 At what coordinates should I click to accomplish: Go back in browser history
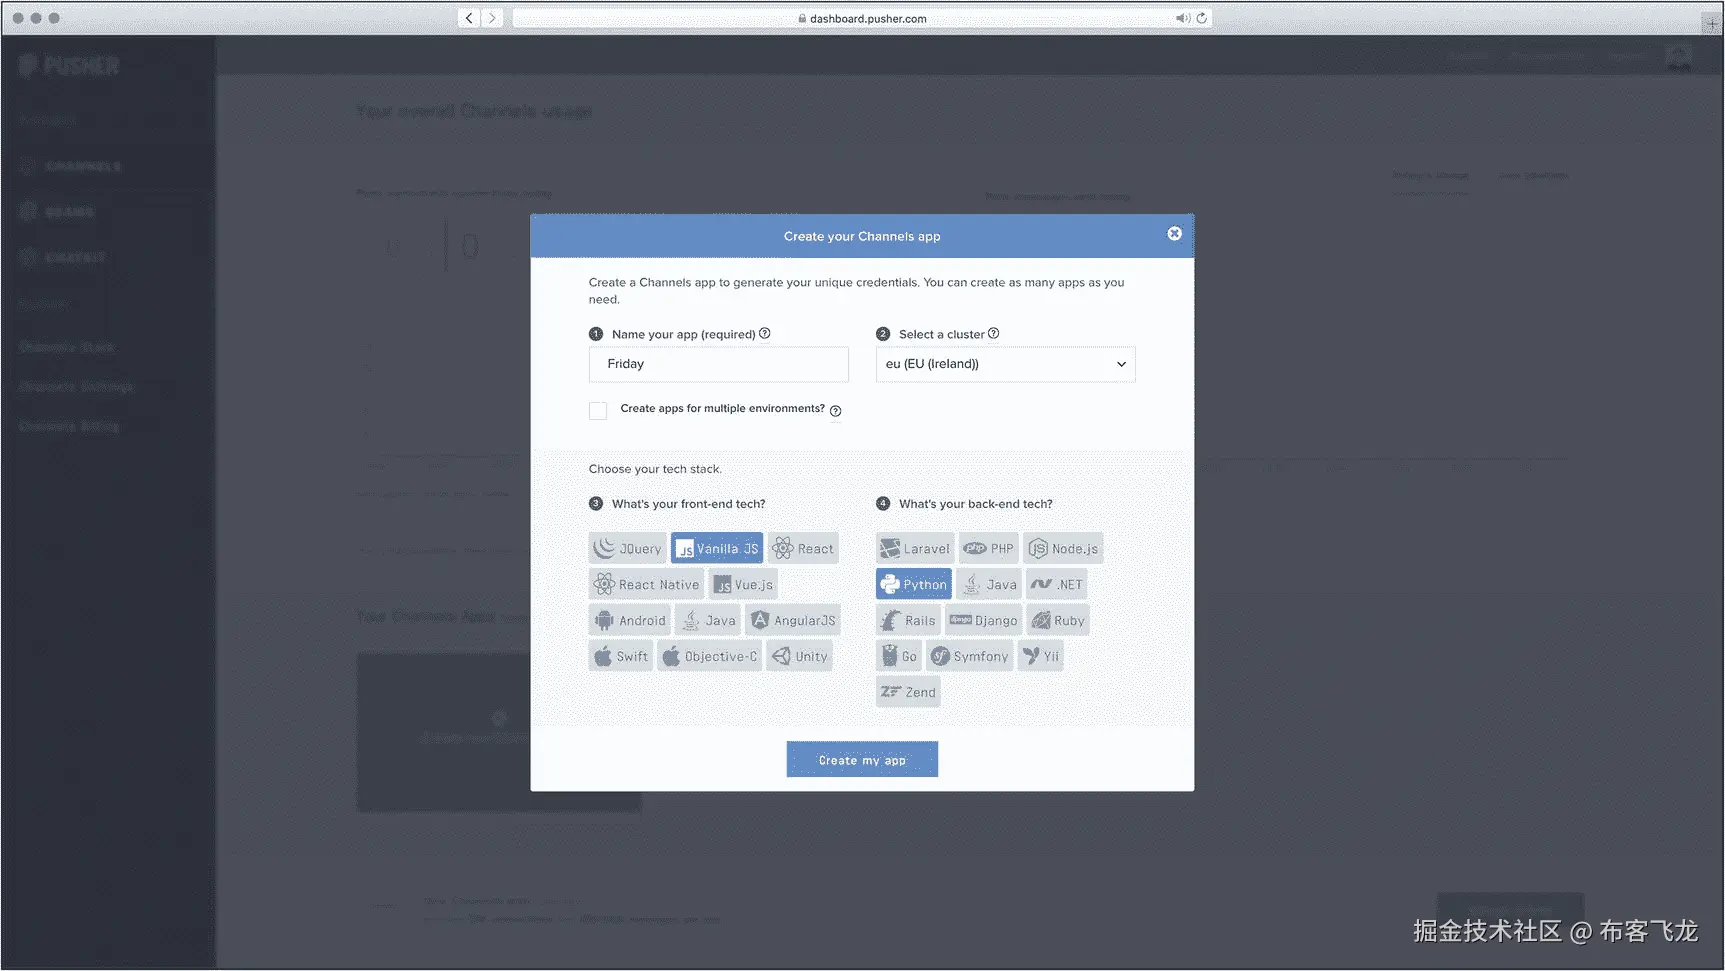[x=469, y=18]
